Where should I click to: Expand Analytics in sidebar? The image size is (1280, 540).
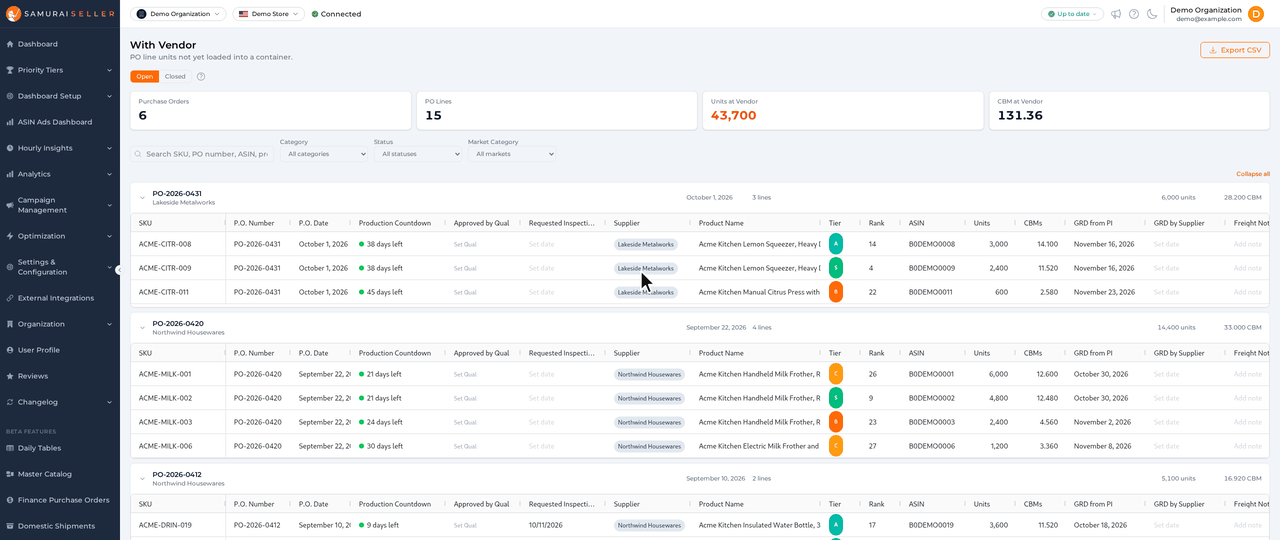tap(60, 174)
